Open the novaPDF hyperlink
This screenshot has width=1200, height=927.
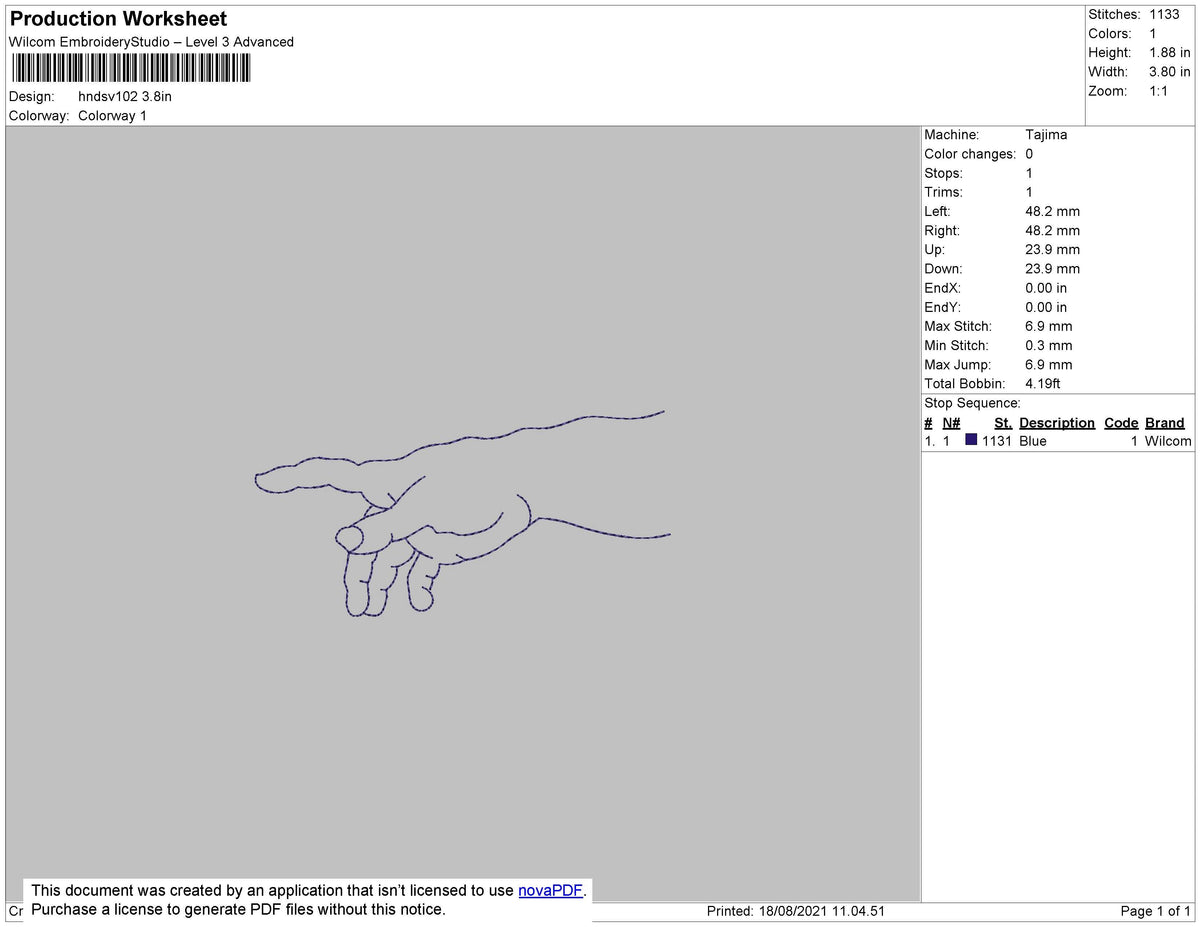pos(548,890)
